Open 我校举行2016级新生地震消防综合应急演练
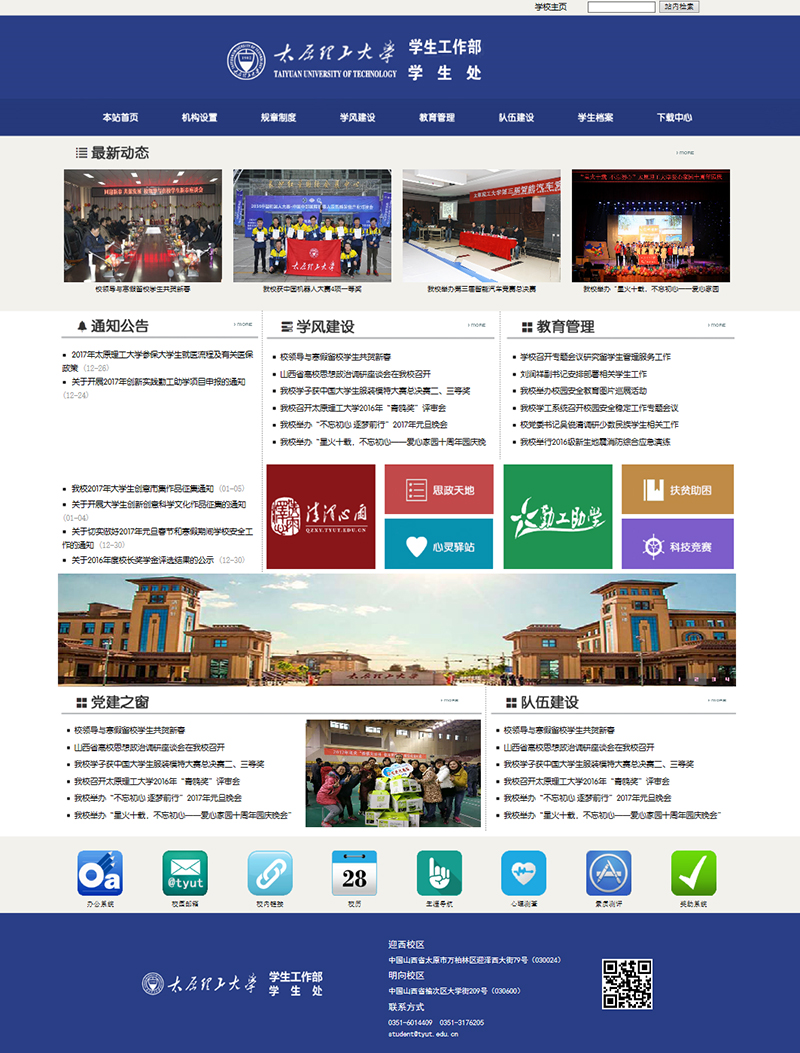Viewport: 800px width, 1053px height. (x=595, y=442)
